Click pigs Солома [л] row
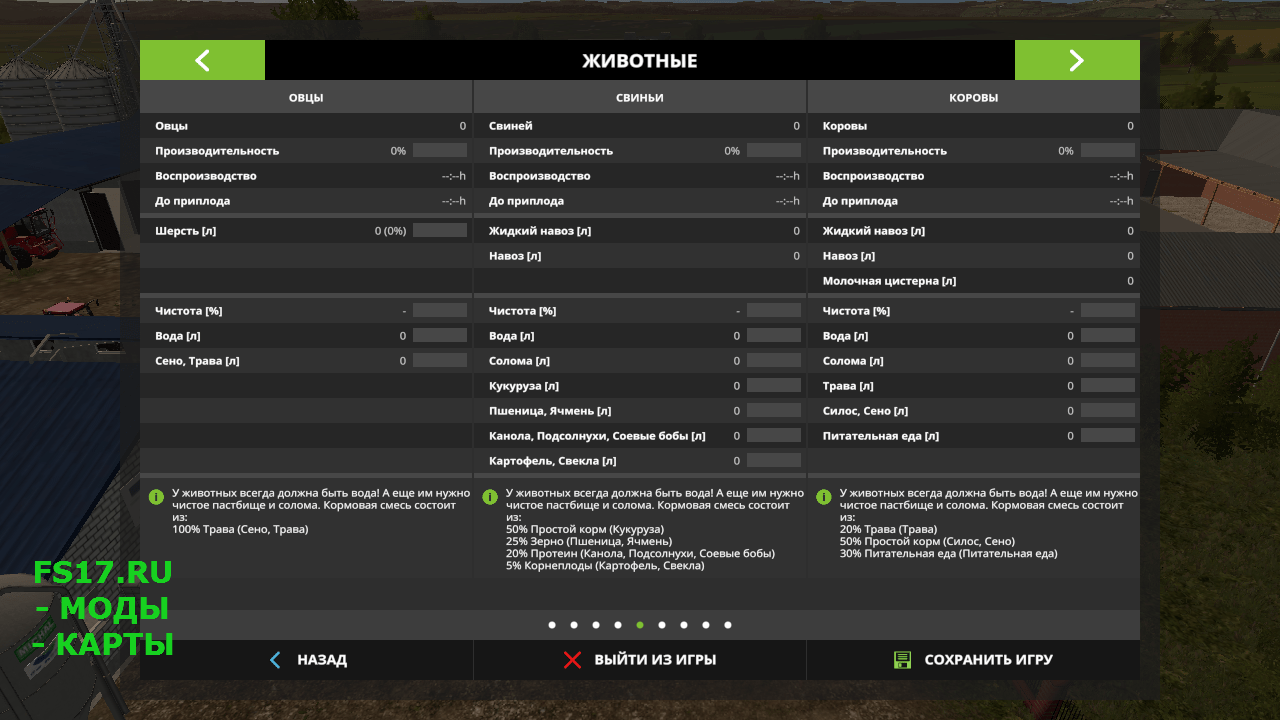The height and width of the screenshot is (720, 1280). [640, 361]
